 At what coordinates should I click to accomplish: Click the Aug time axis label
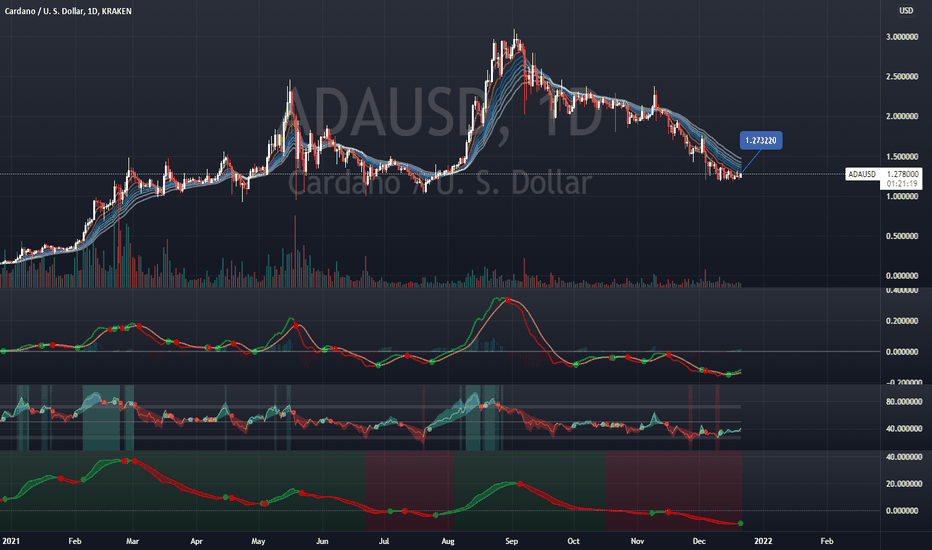click(448, 541)
